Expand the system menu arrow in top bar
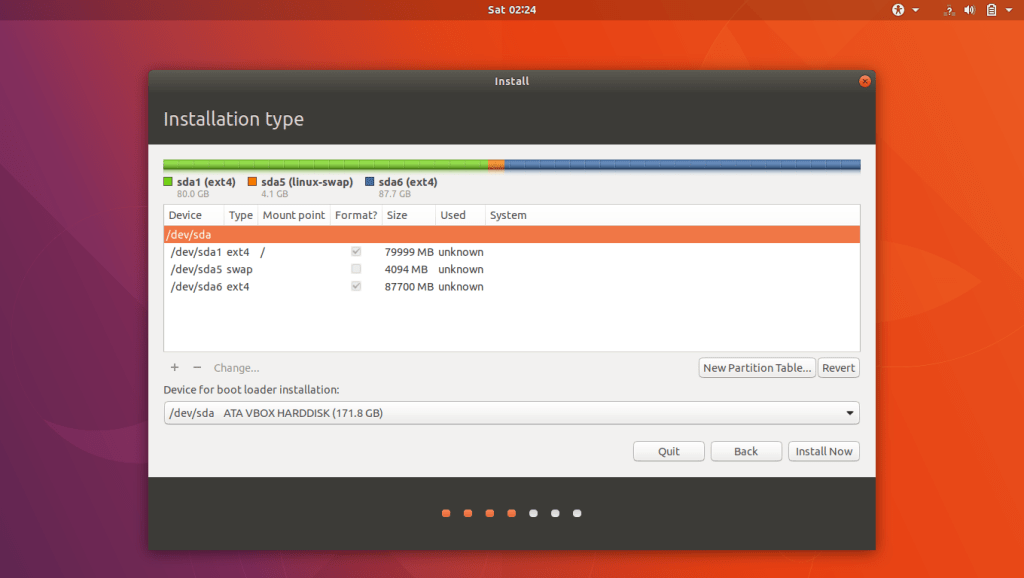The width and height of the screenshot is (1024, 578). point(1008,10)
